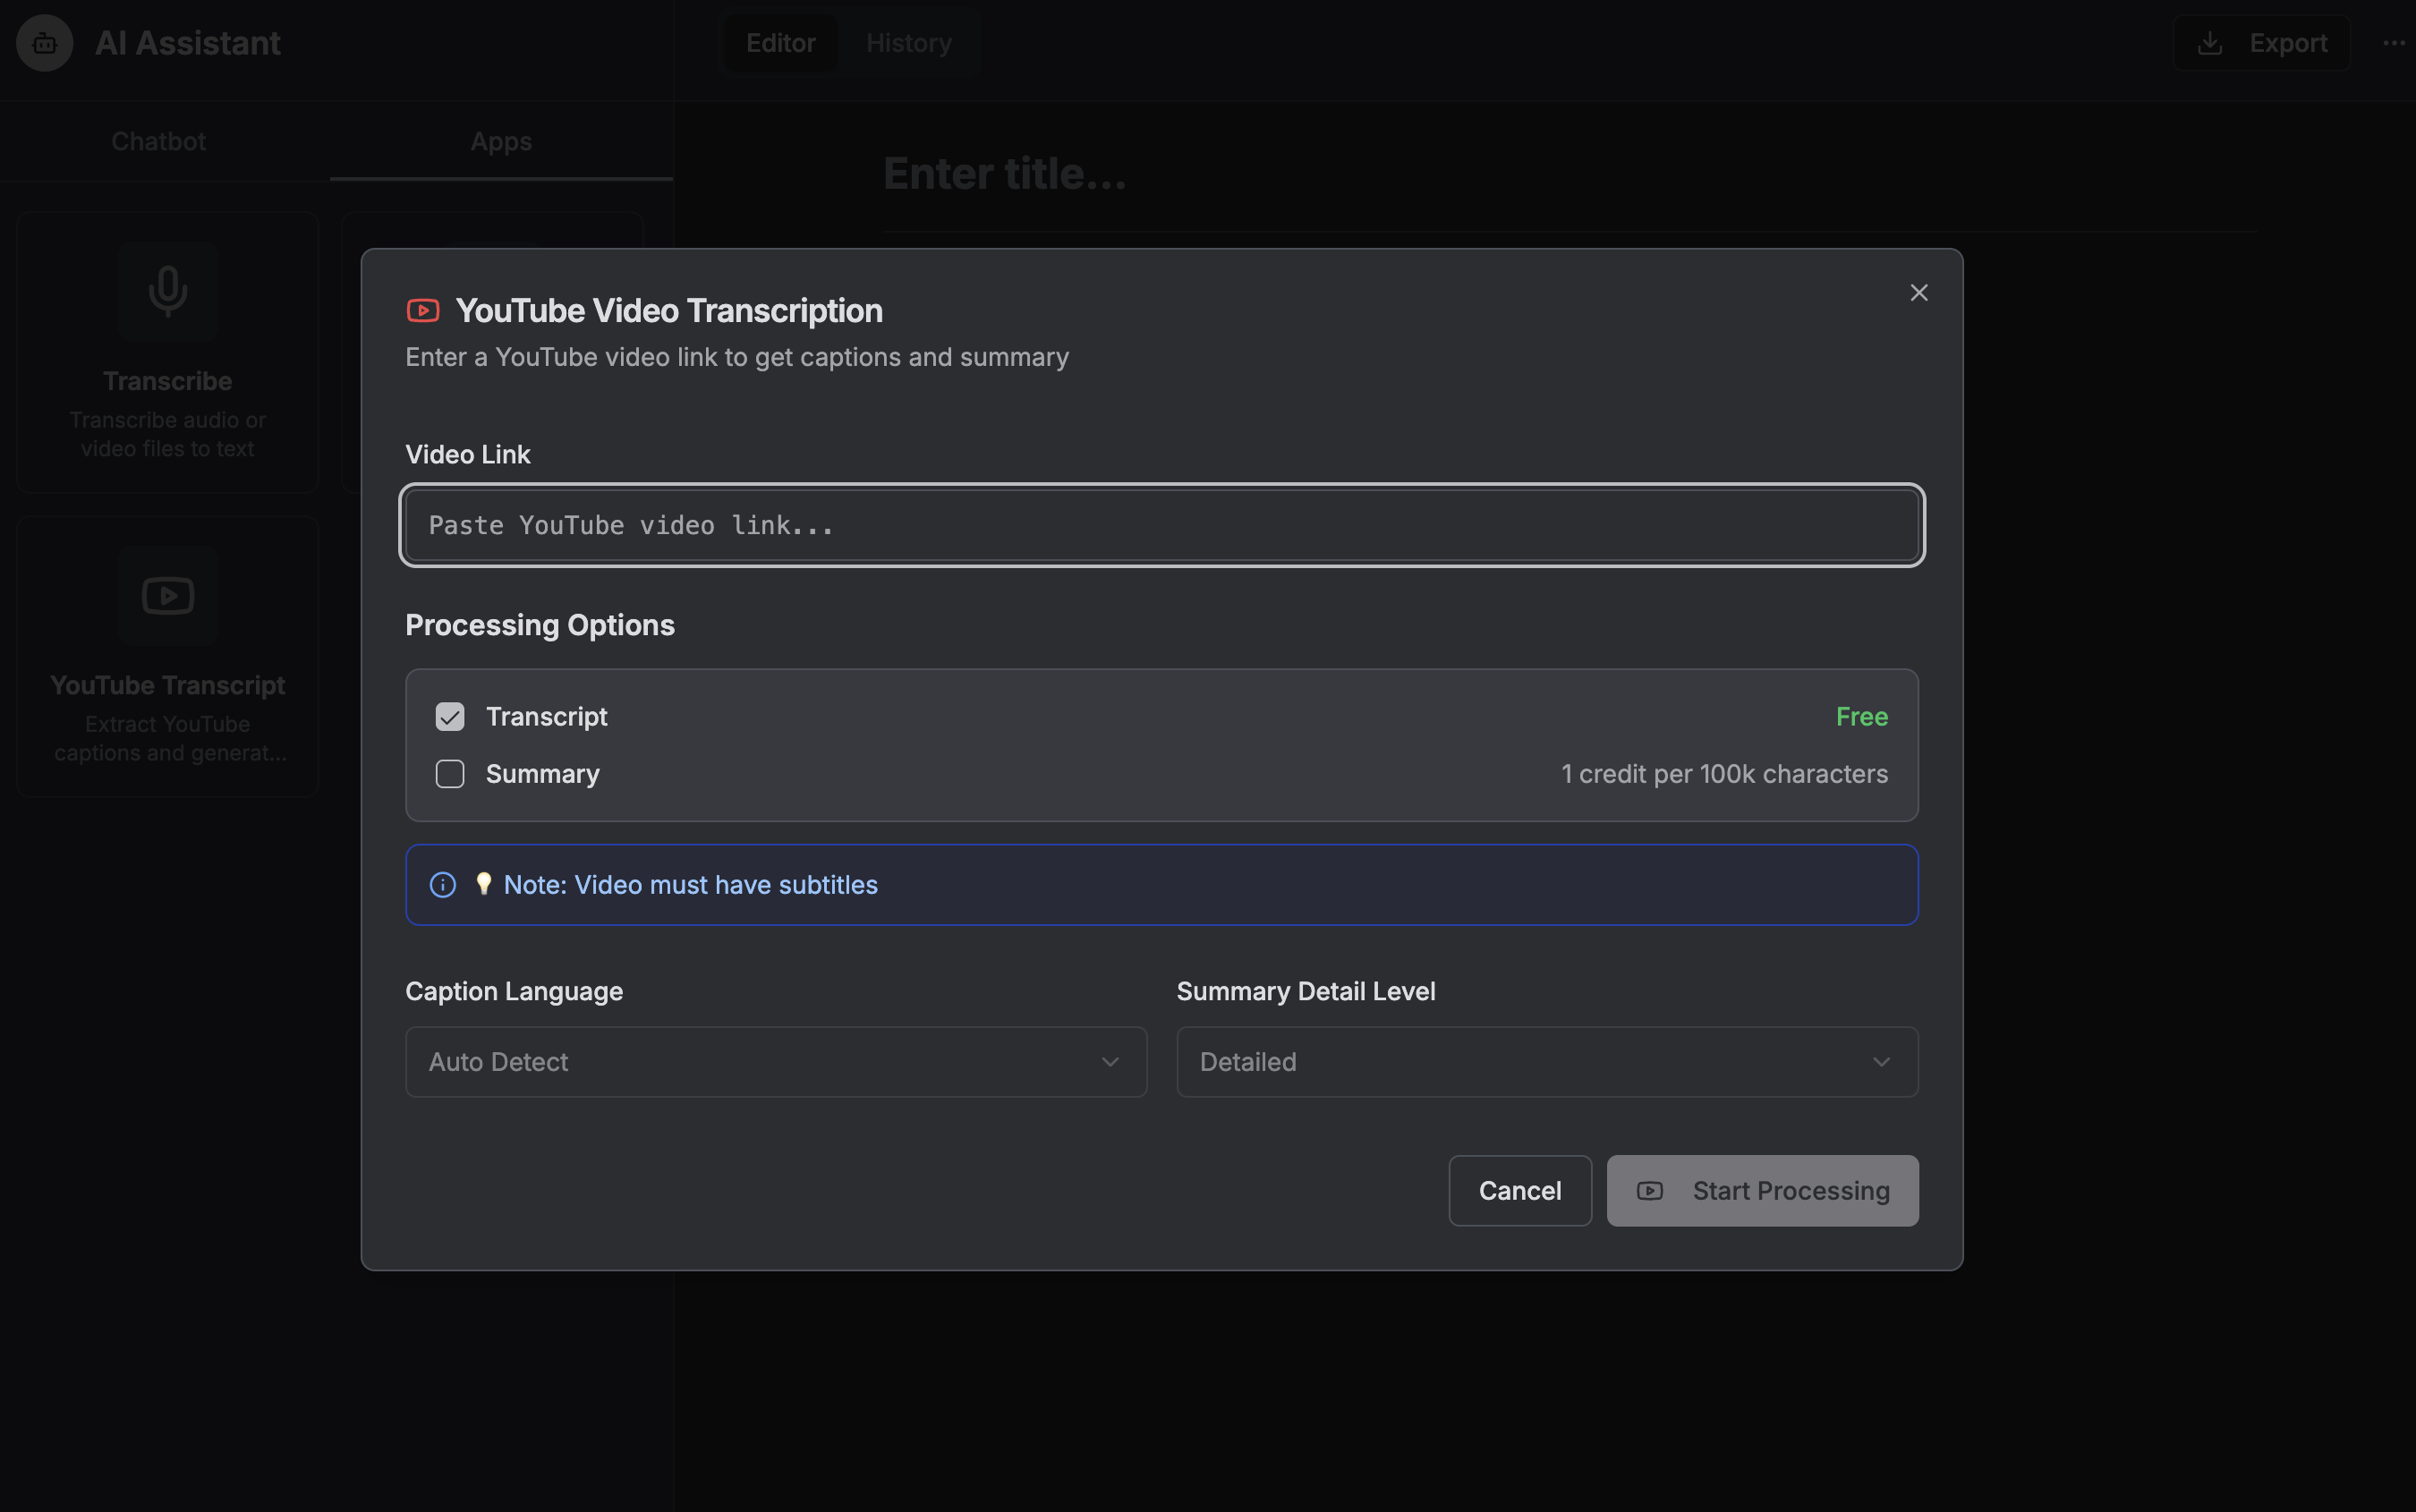Click the Cancel button
The image size is (2416, 1512).
[x=1519, y=1190]
